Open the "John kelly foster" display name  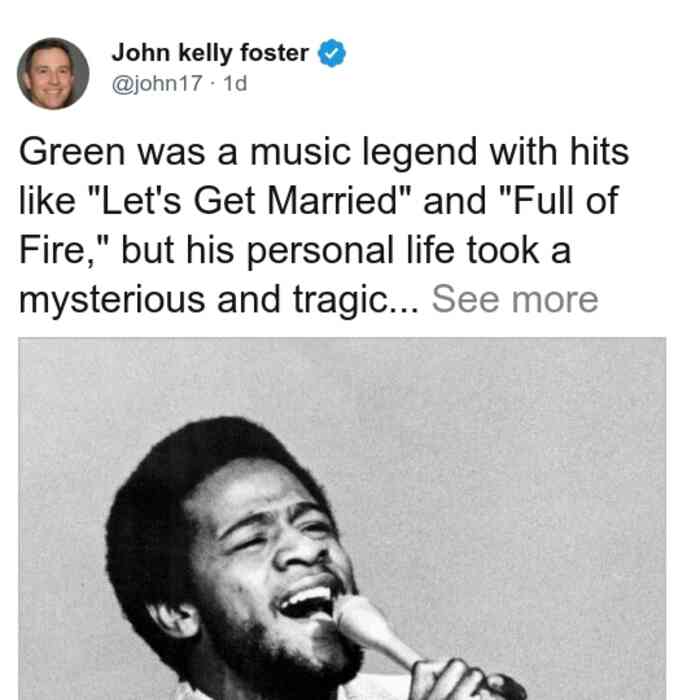[210, 53]
